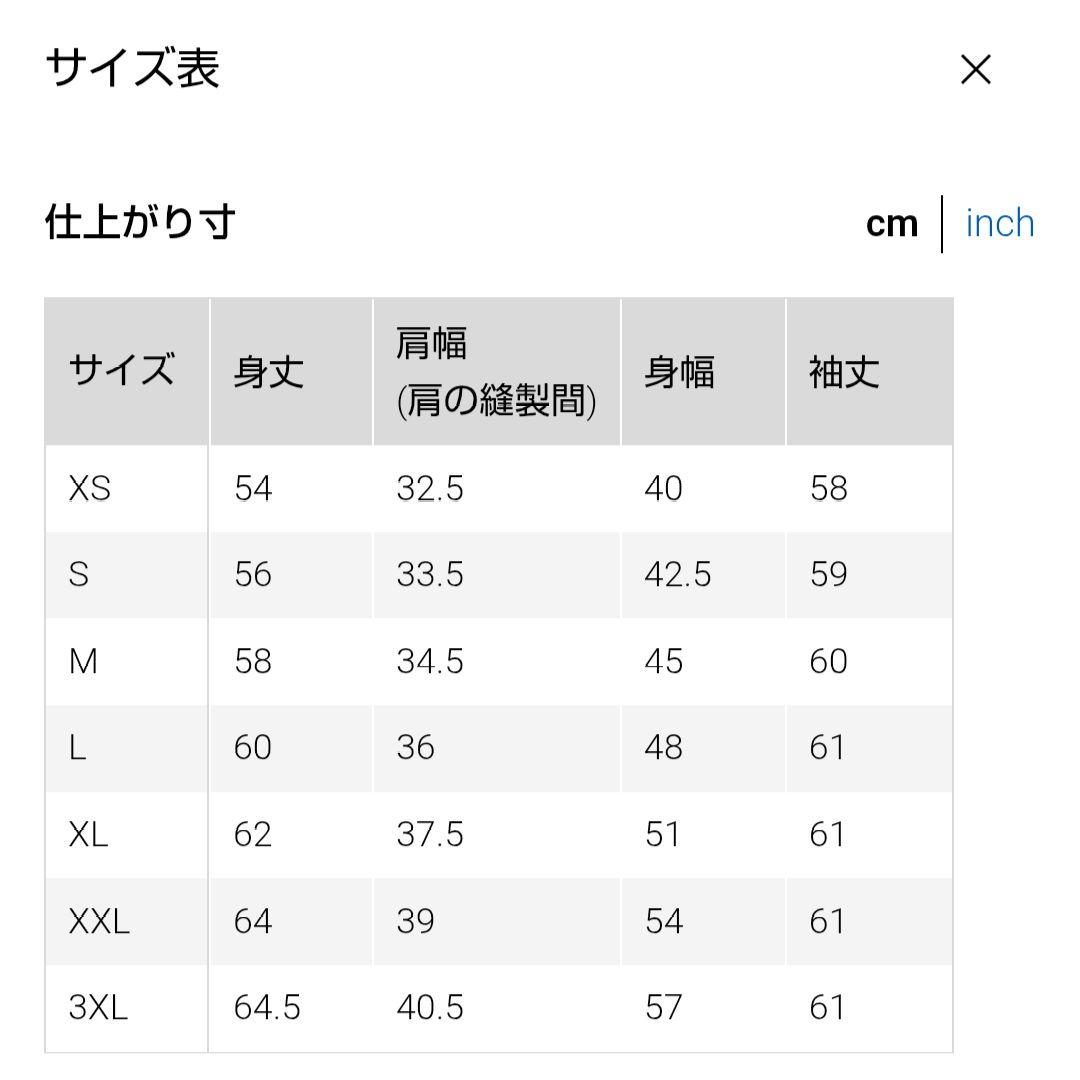Switch measurement units to inch
The width and height of the screenshot is (1080, 1080).
click(999, 224)
